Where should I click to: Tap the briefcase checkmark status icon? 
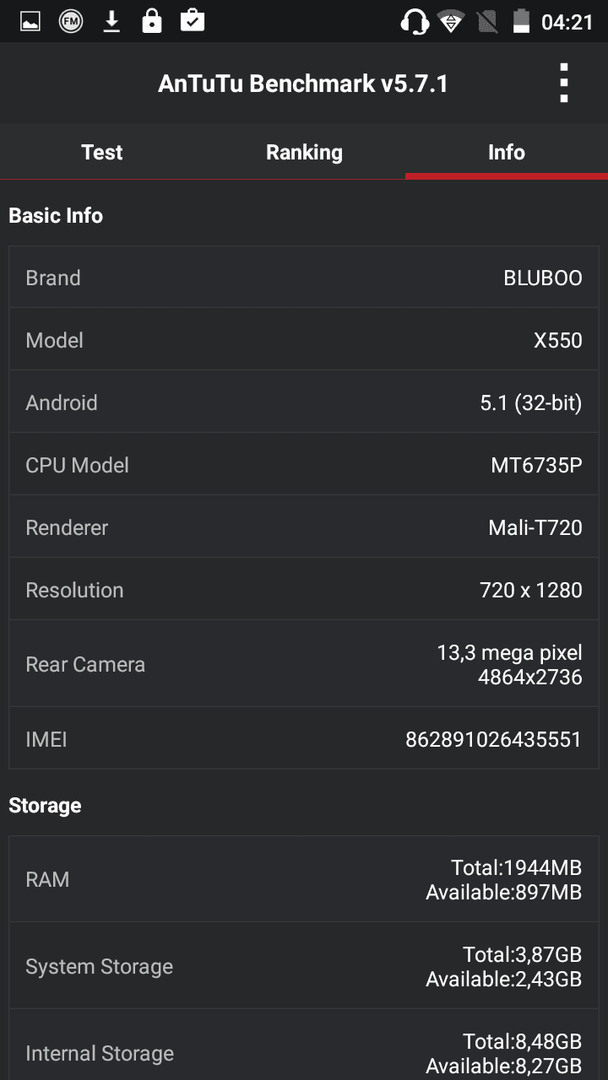(x=192, y=21)
